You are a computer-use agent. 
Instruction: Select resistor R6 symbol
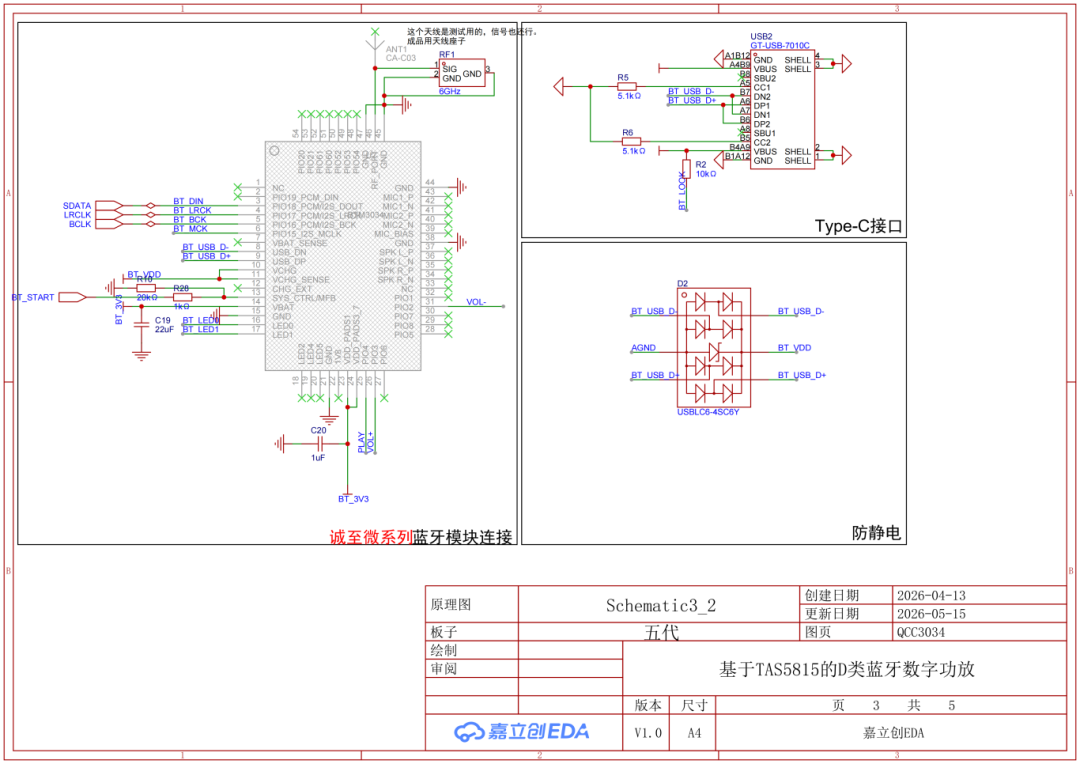[632, 141]
